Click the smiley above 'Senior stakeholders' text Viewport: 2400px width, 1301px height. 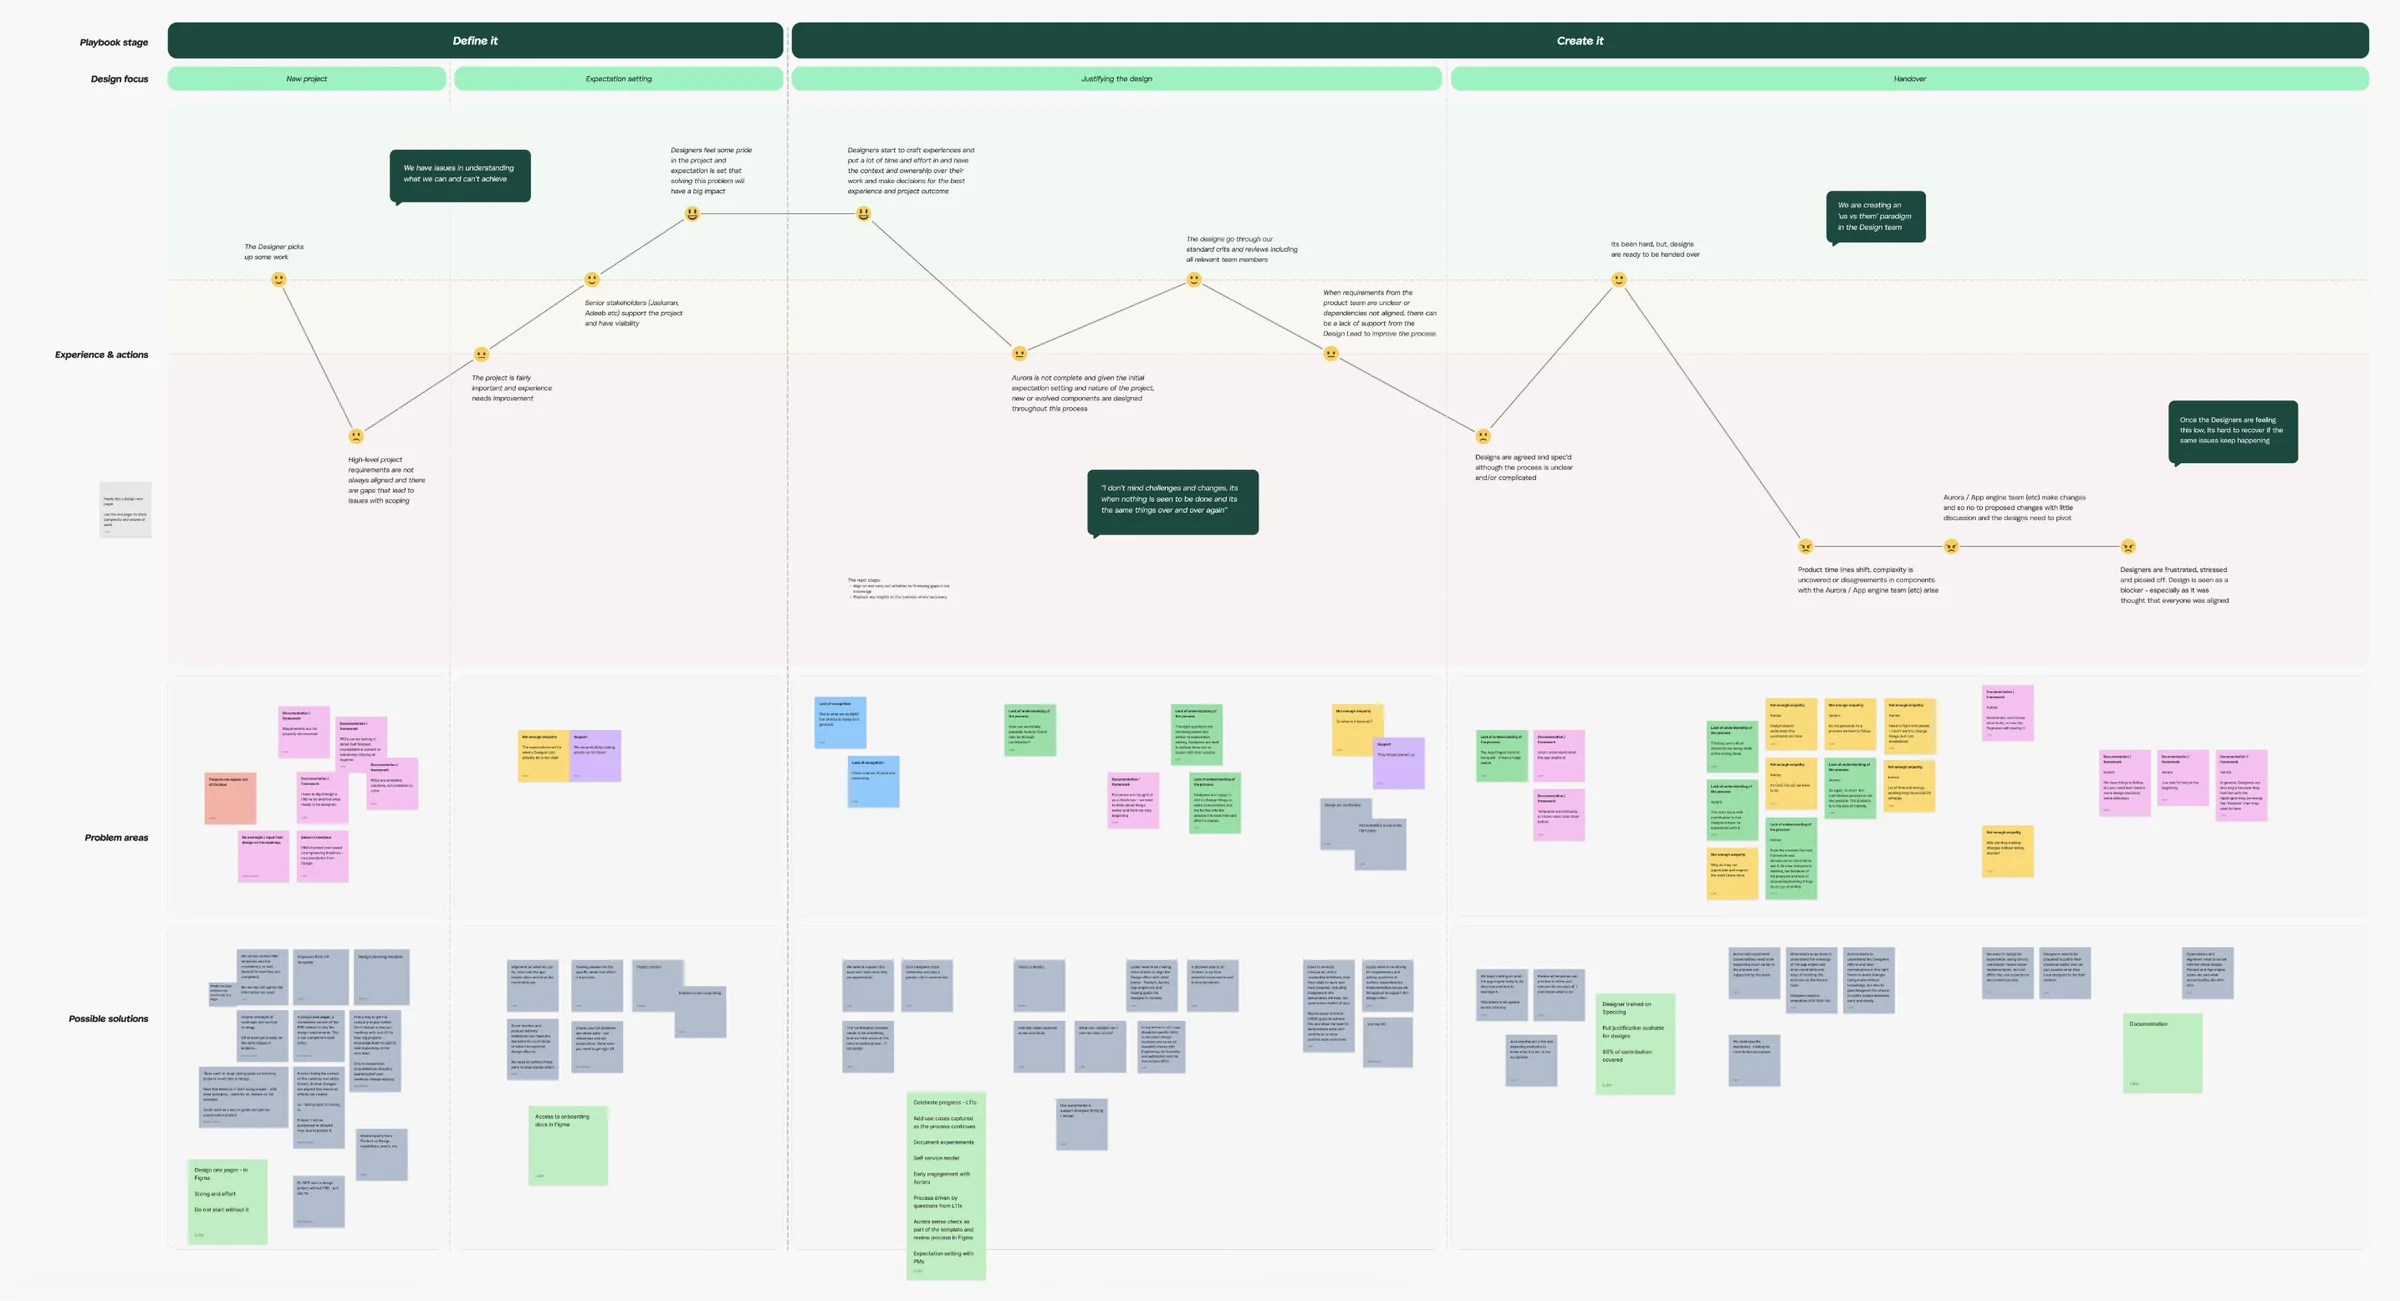pyautogui.click(x=592, y=280)
